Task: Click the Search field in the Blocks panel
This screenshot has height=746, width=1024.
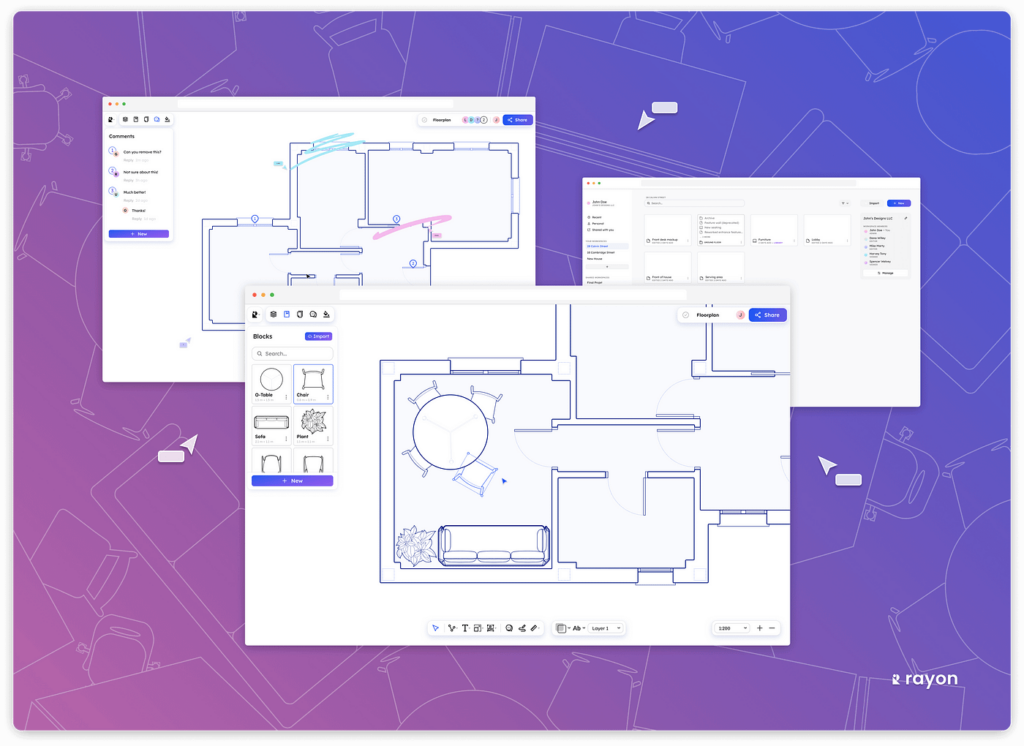Action: tap(293, 354)
